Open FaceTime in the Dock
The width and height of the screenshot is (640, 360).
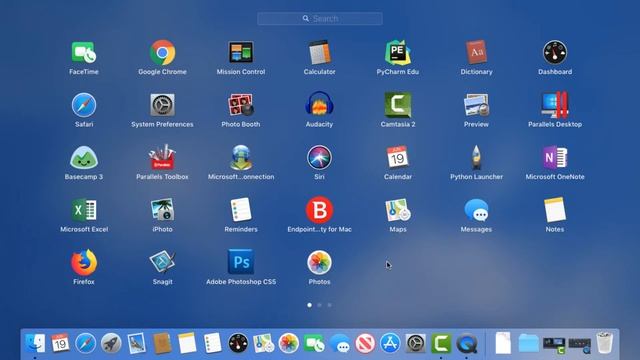(314, 343)
